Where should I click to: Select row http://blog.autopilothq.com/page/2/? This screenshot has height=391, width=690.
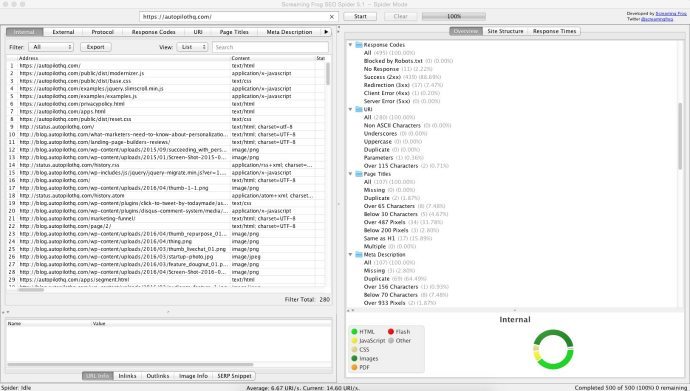coord(166,226)
